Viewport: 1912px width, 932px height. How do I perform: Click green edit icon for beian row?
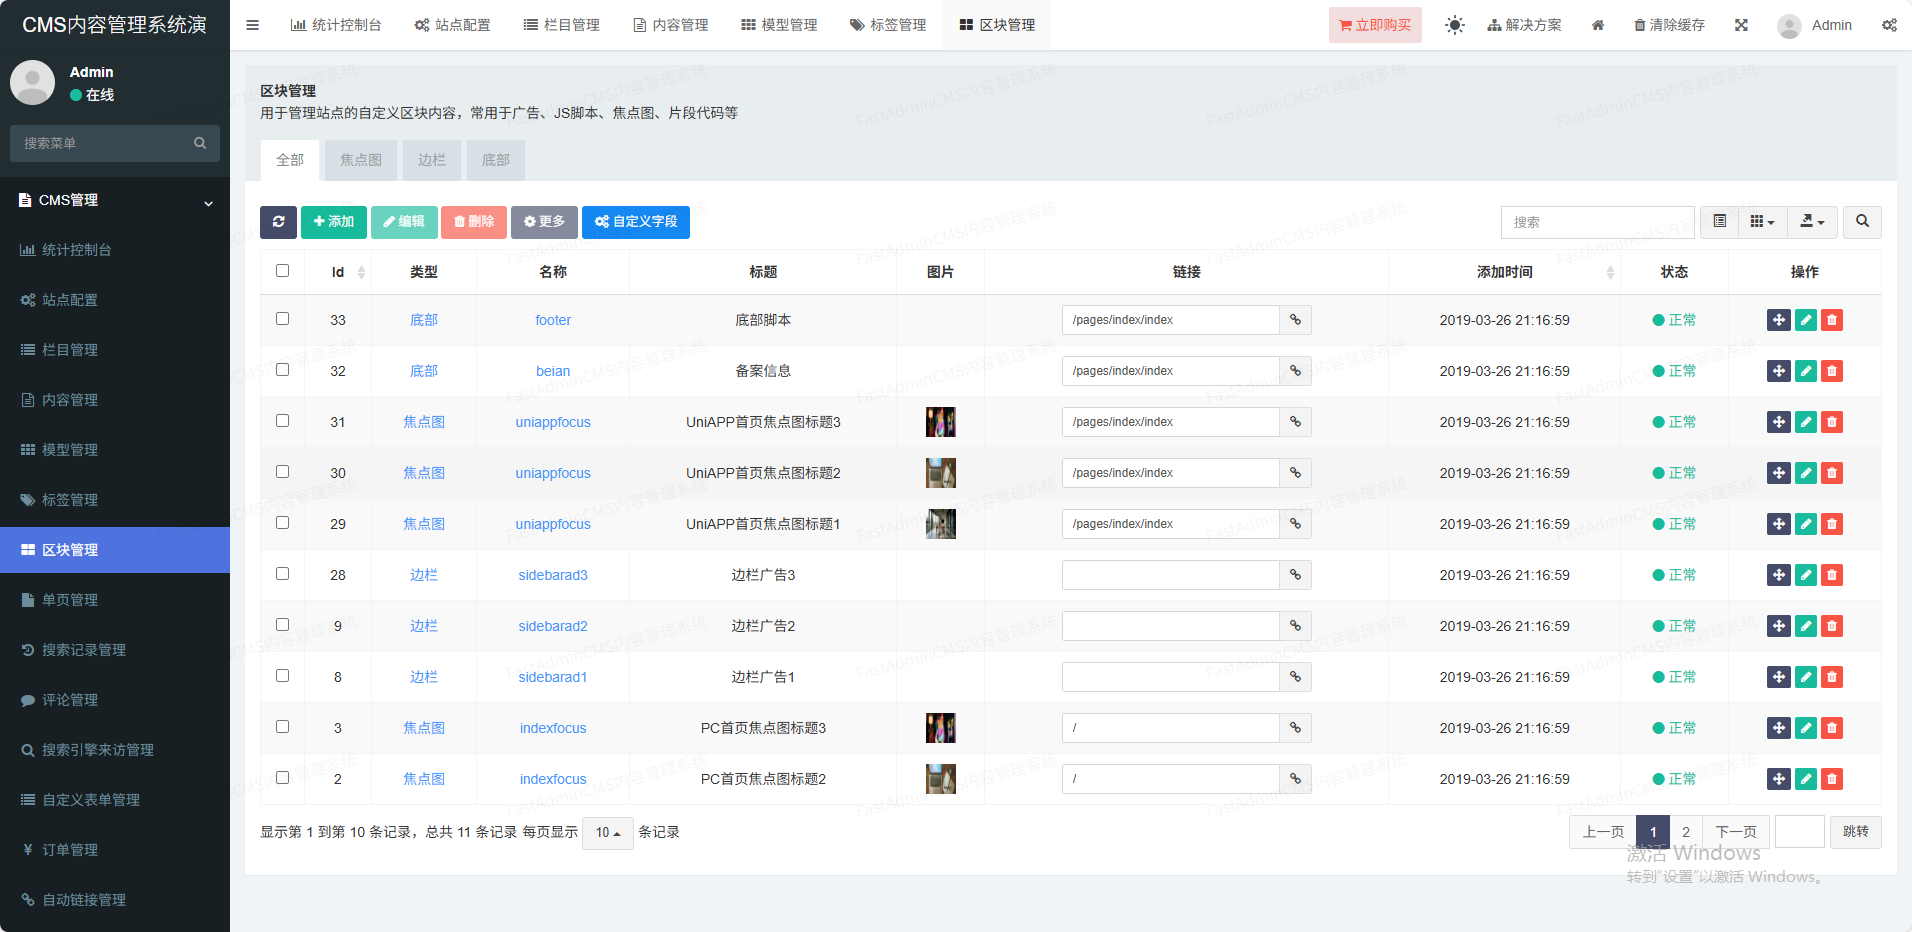click(1805, 371)
